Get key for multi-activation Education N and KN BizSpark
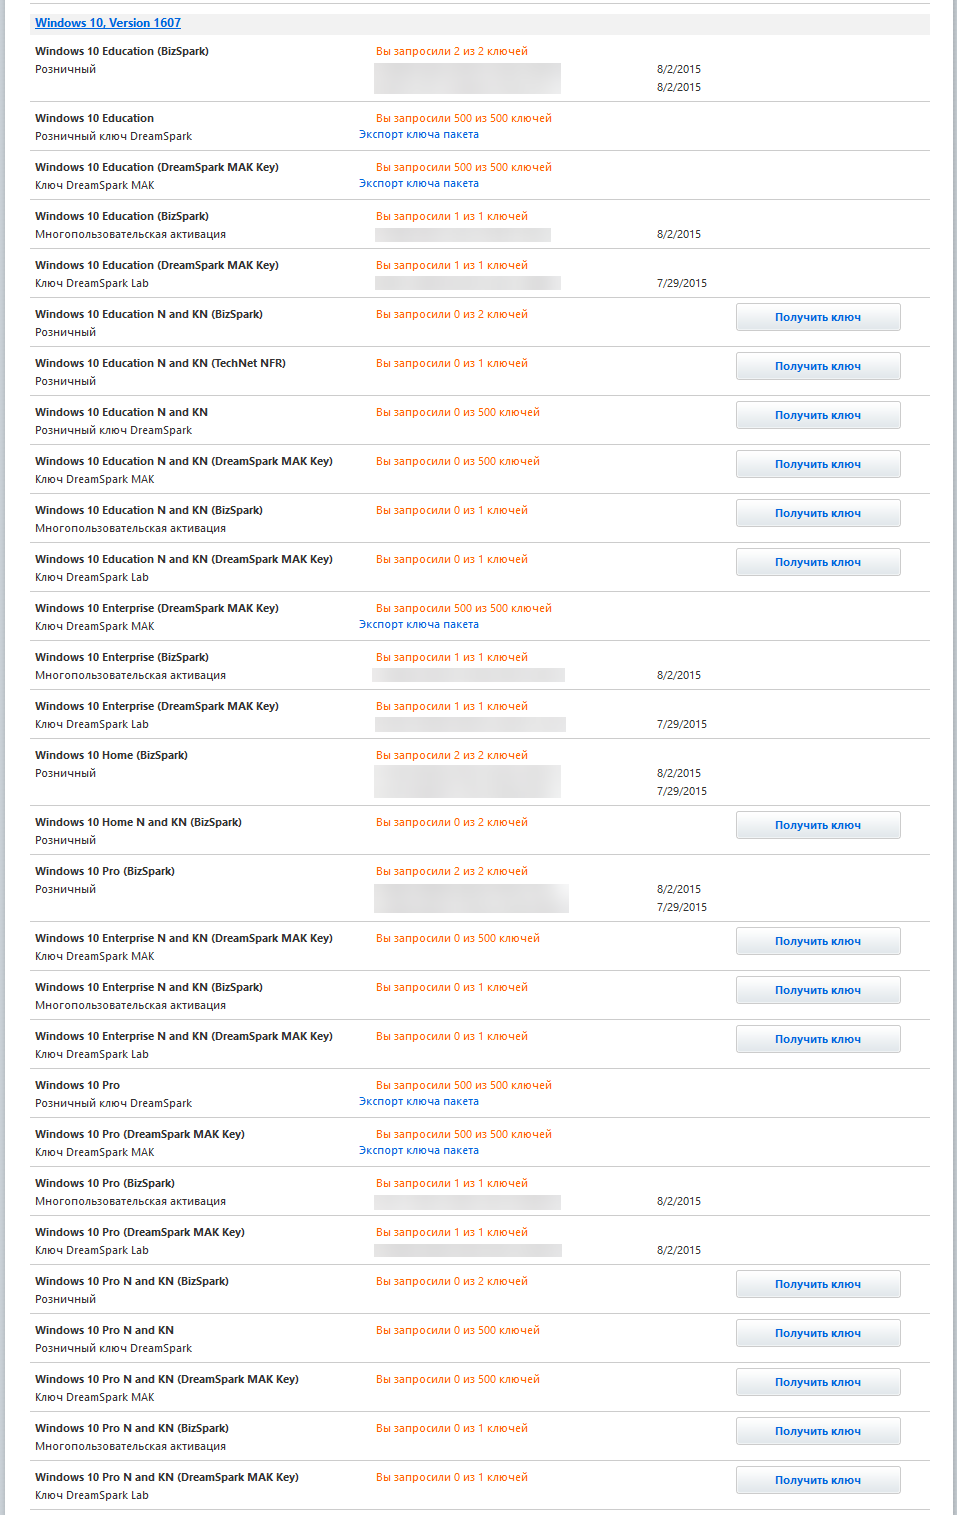 817,513
